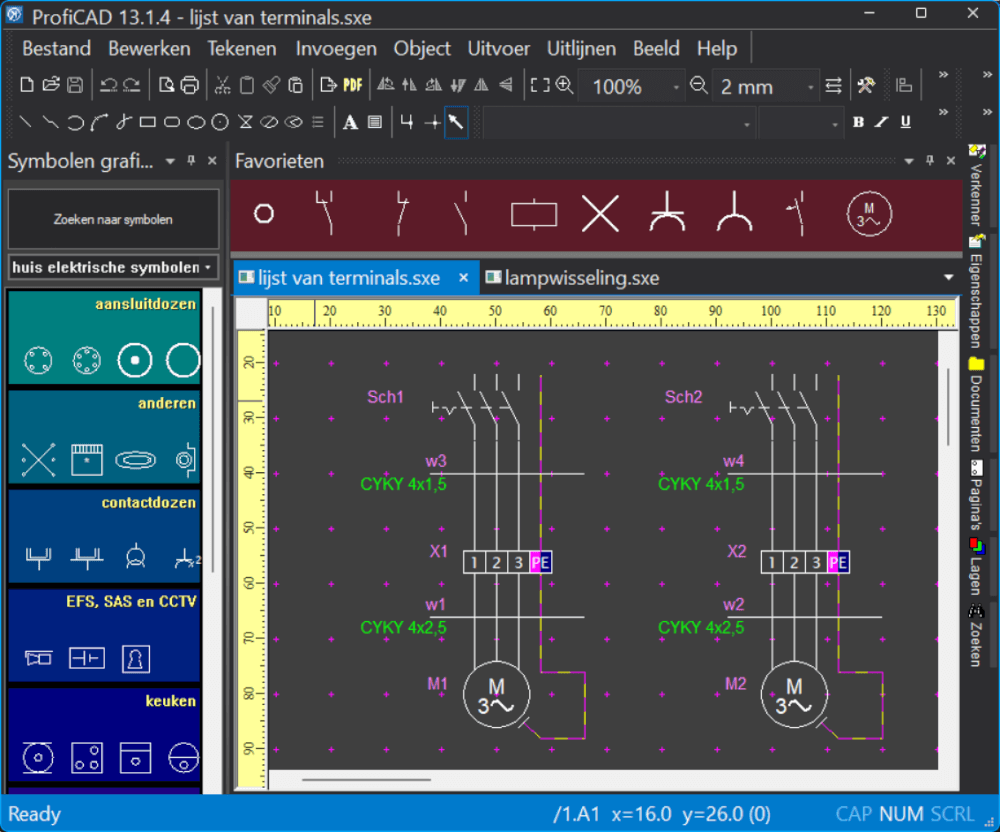The width and height of the screenshot is (1000, 832).
Task: Select the ellipse drawing tool
Action: click(196, 122)
